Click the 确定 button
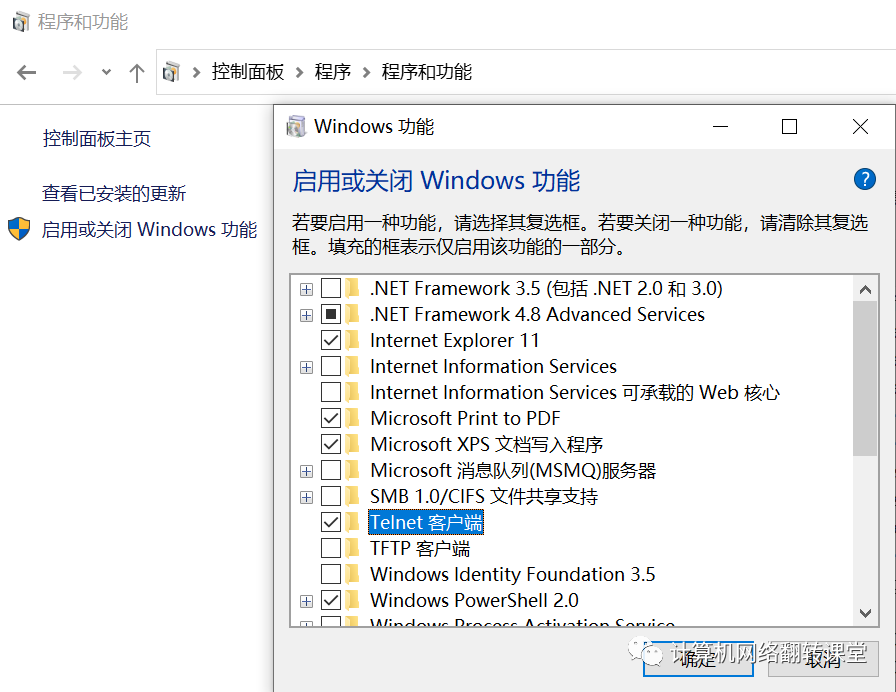 click(x=698, y=659)
